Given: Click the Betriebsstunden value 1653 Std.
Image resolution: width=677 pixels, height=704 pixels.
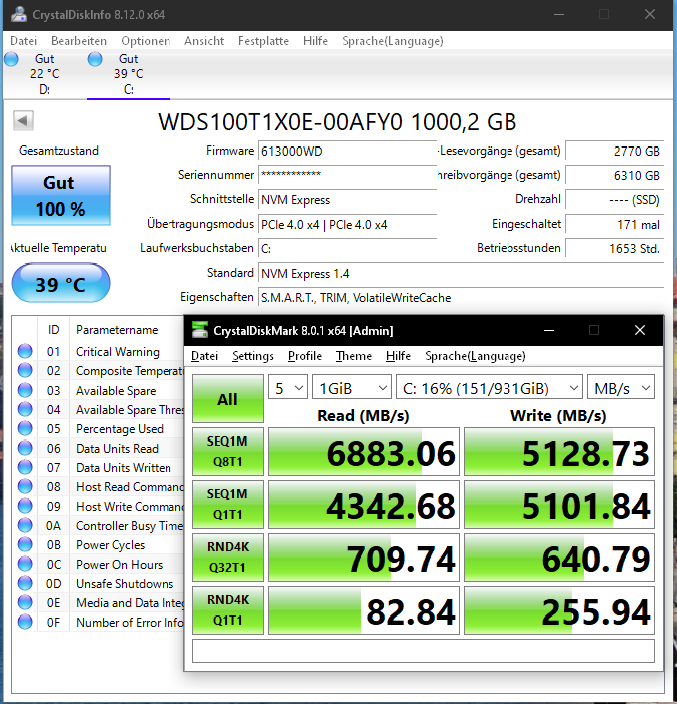Looking at the screenshot, I should tap(615, 248).
